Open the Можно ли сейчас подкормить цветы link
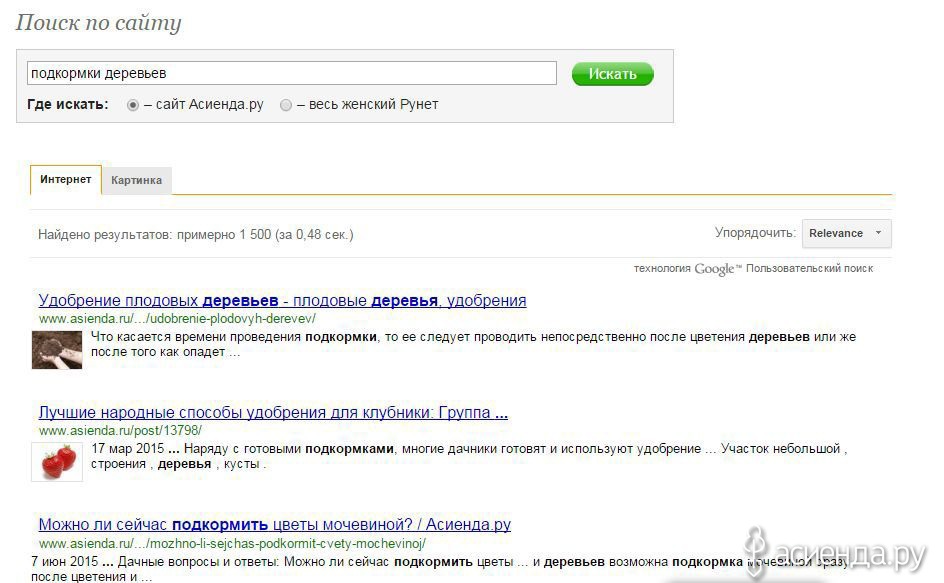The image size is (944, 583). 275,525
